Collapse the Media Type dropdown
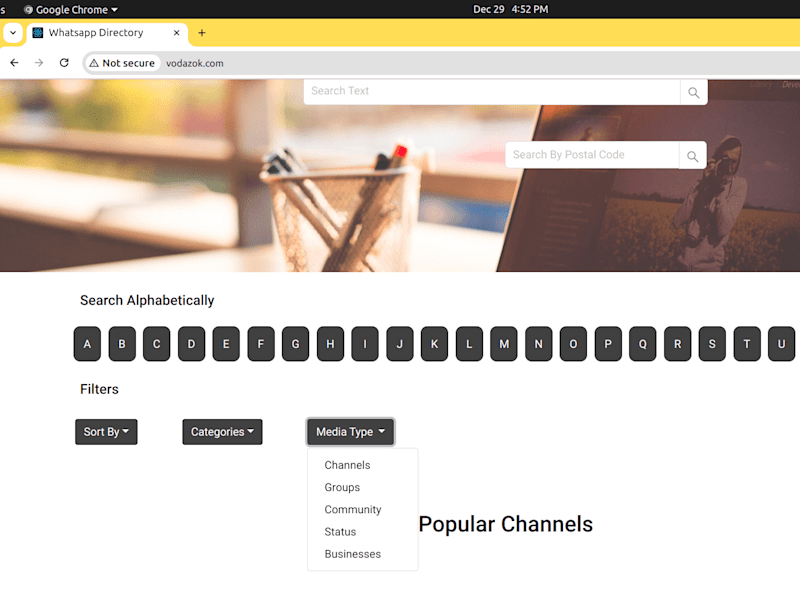 351,432
